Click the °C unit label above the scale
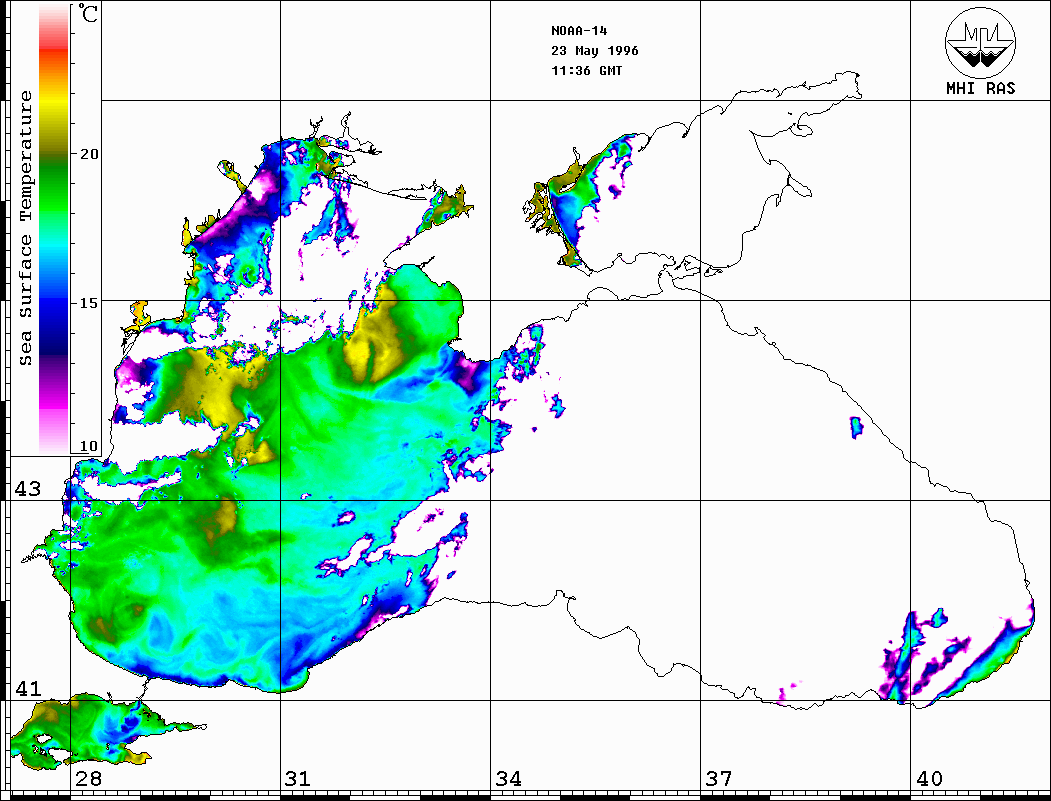 pyautogui.click(x=88, y=13)
